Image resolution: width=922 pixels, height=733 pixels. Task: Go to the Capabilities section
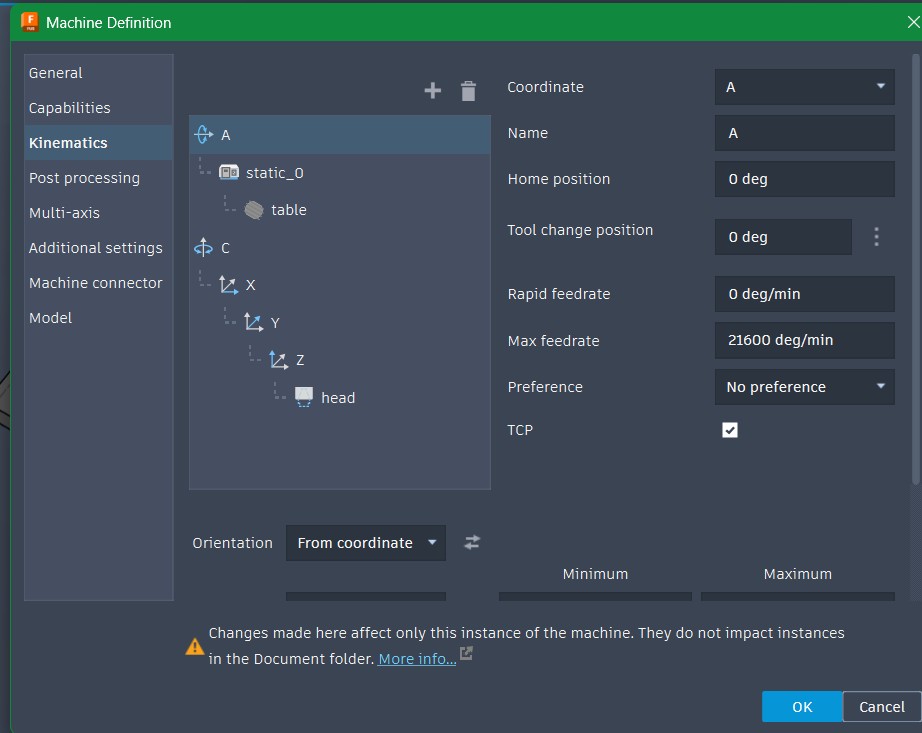(x=69, y=108)
